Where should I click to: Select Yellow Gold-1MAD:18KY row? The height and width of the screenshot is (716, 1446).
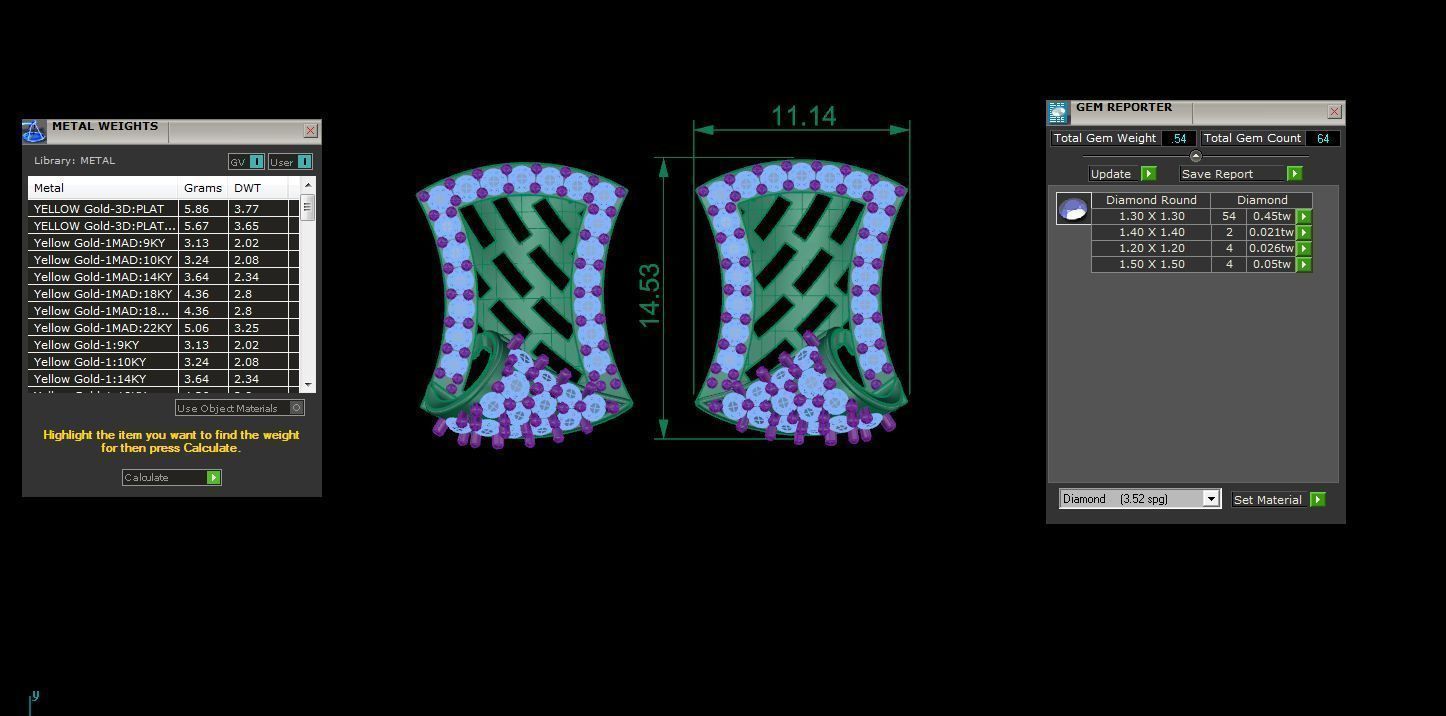point(164,294)
